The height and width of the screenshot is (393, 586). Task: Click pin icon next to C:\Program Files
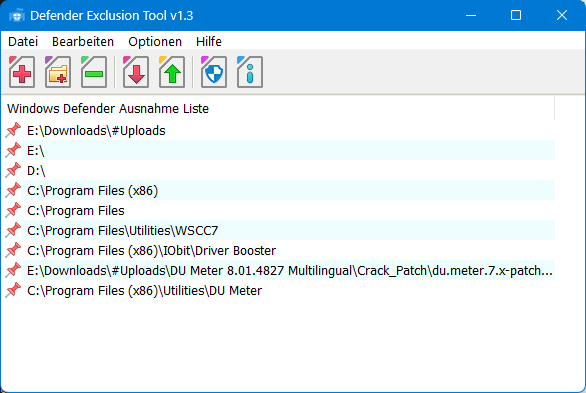pyautogui.click(x=13, y=210)
